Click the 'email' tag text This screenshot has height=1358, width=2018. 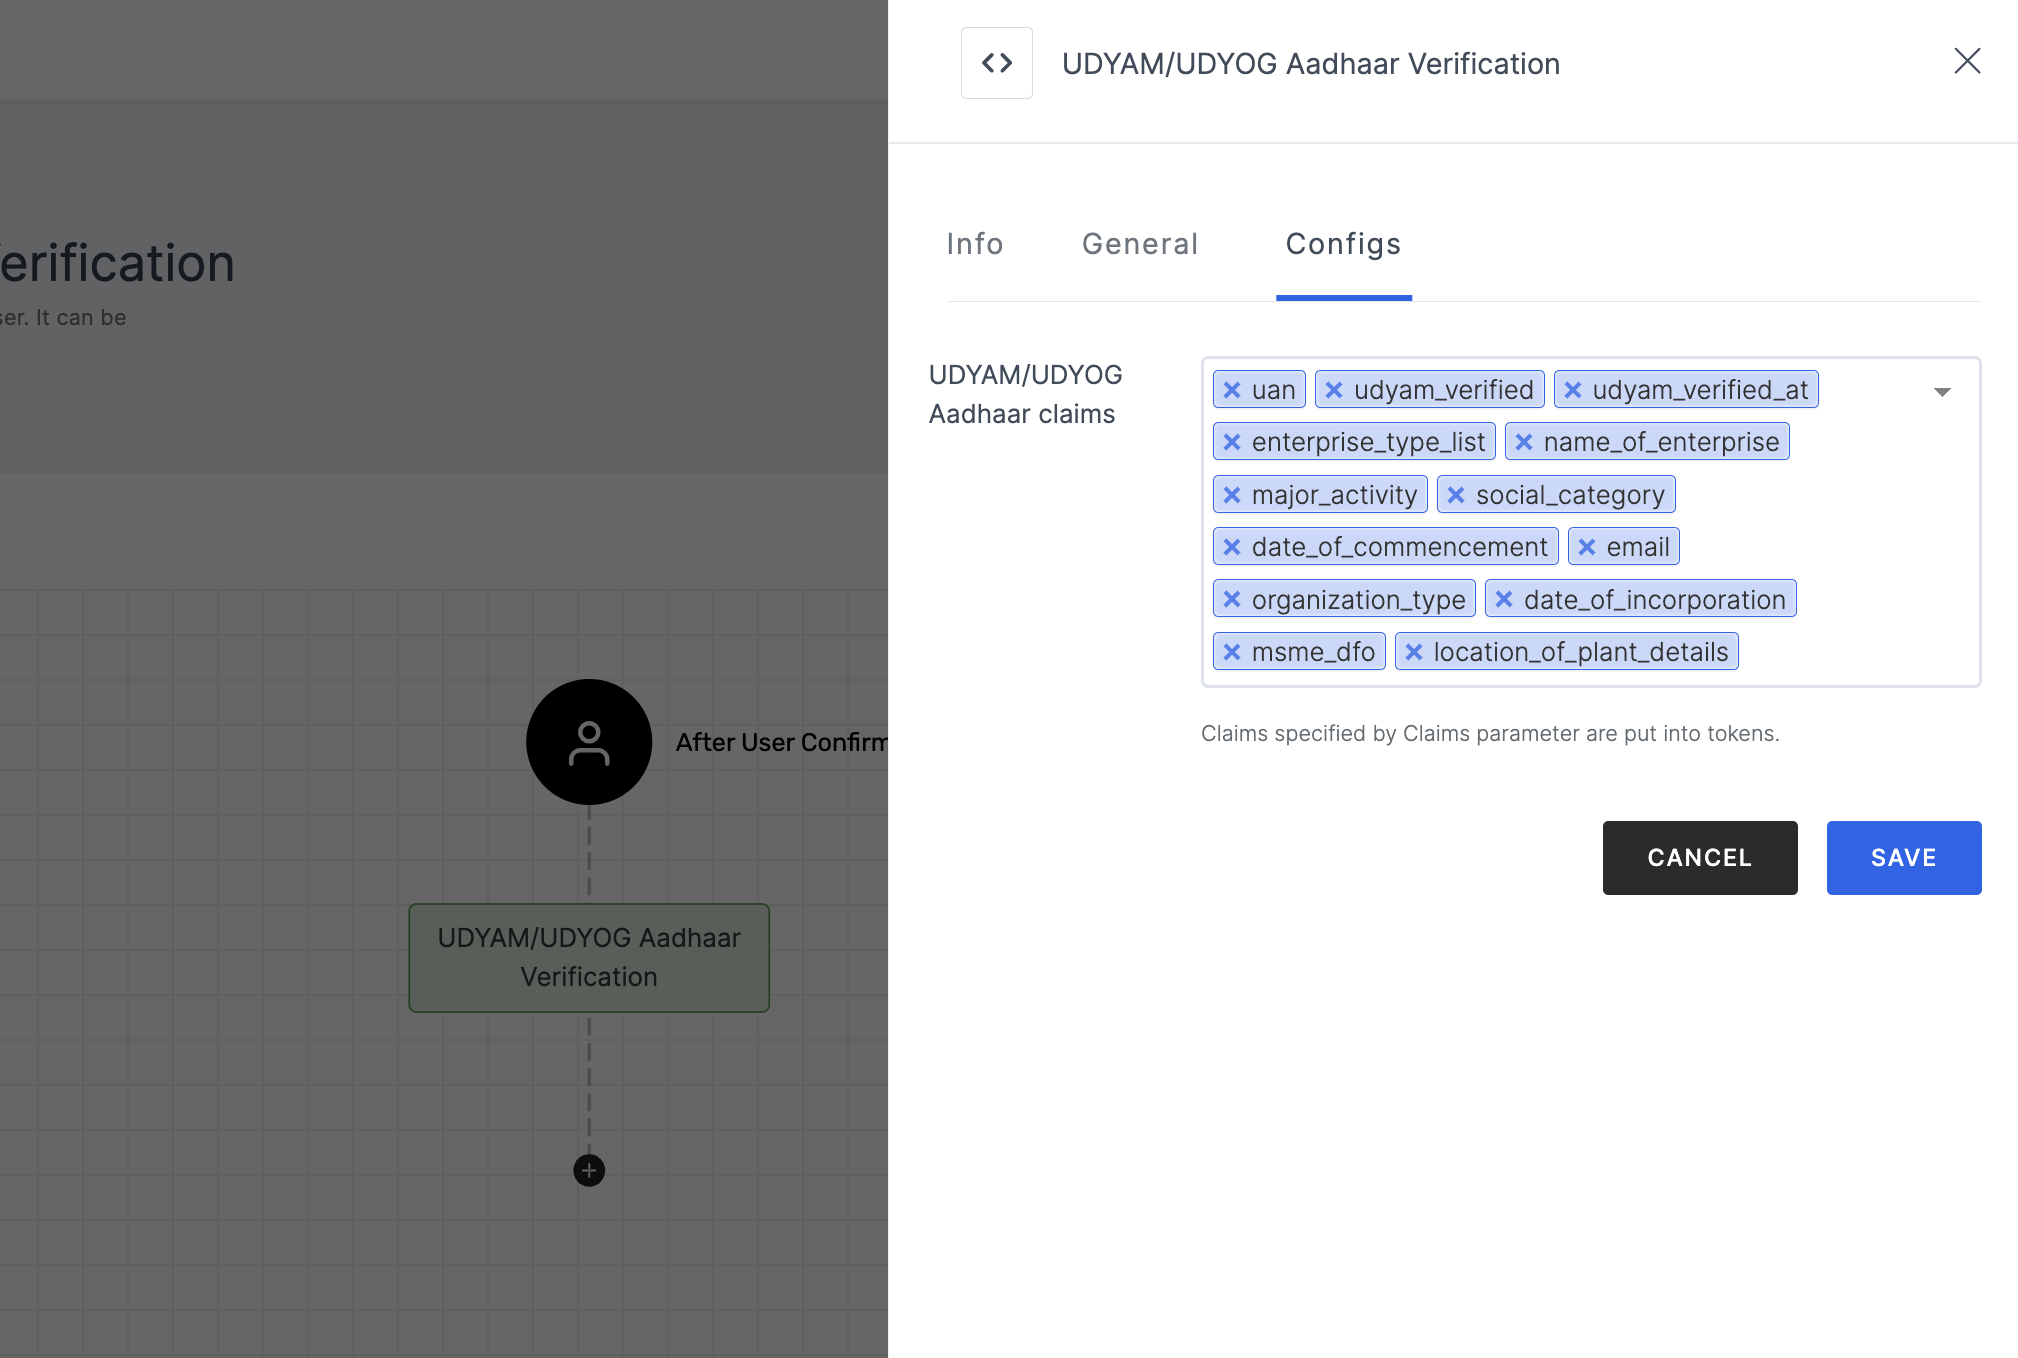point(1638,547)
